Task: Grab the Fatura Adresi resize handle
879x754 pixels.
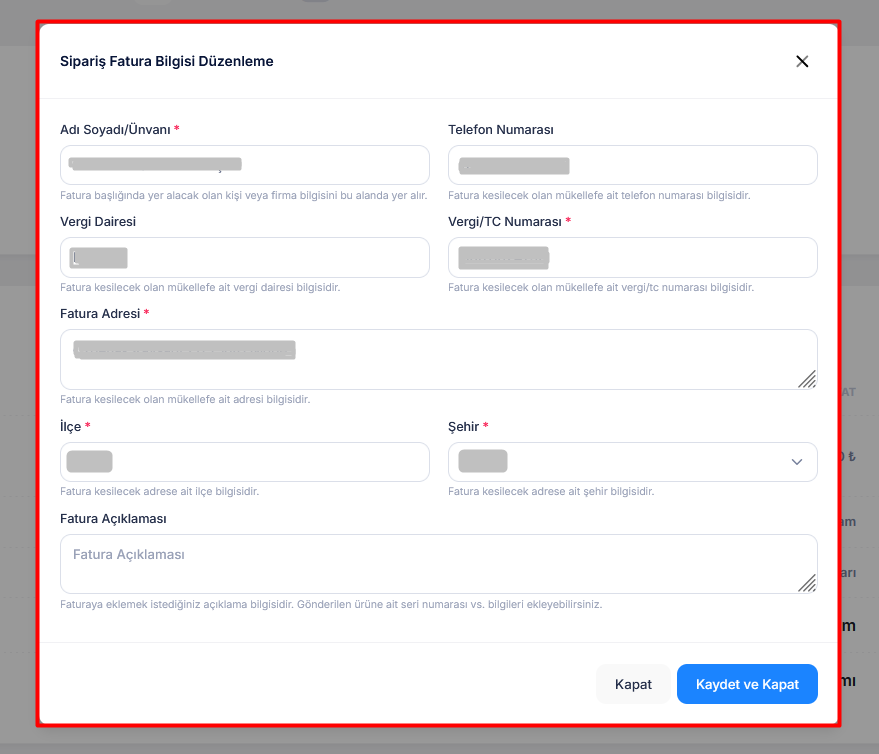Action: [807, 379]
